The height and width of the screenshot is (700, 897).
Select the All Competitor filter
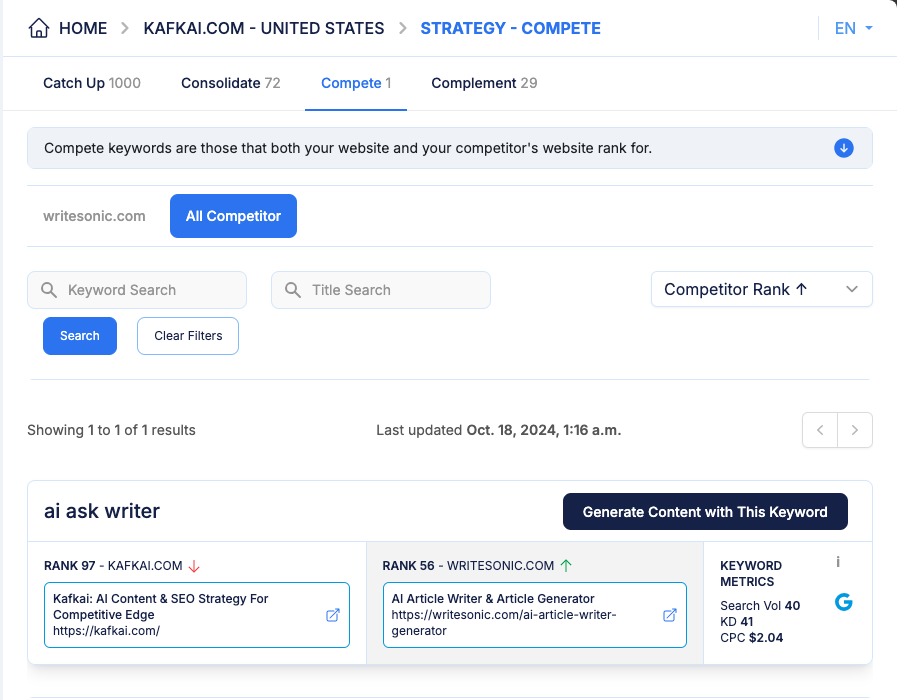click(233, 216)
